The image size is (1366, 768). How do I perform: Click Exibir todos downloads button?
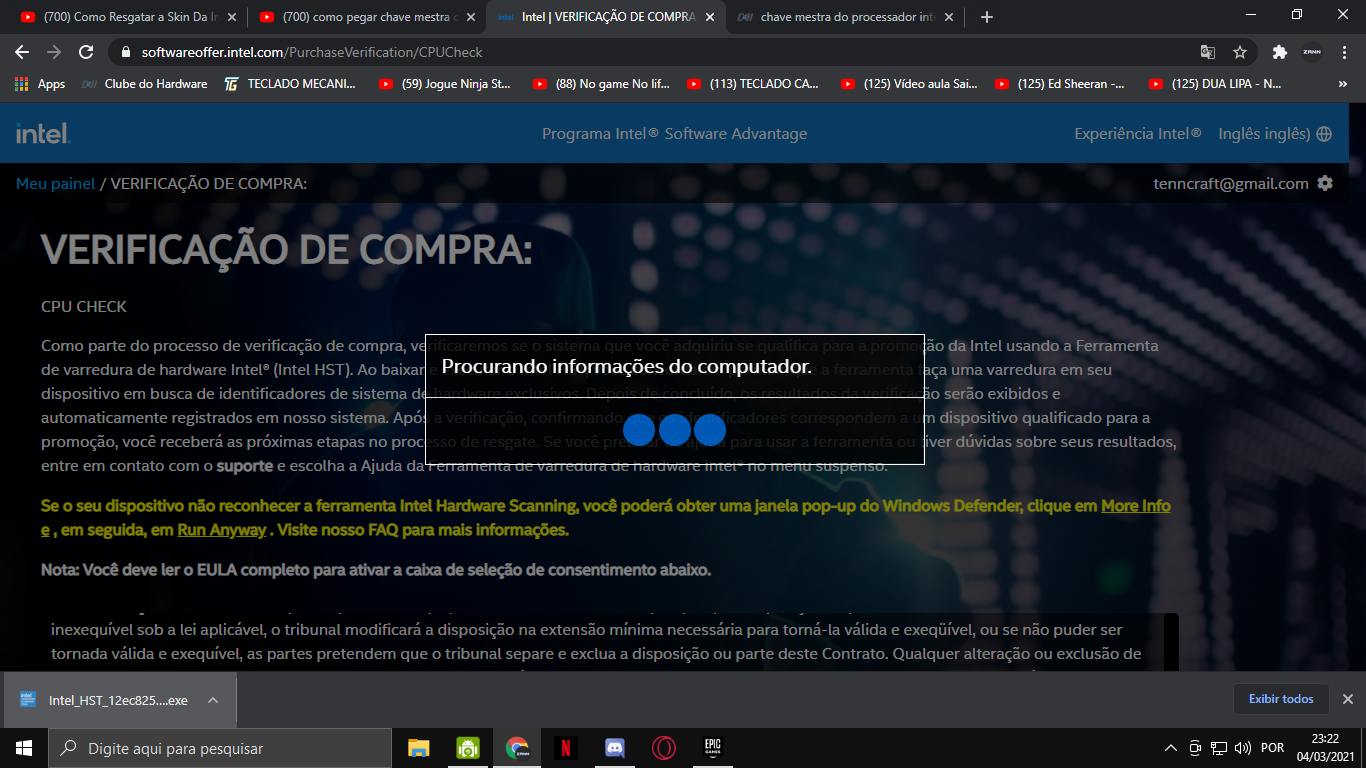[x=1281, y=699]
